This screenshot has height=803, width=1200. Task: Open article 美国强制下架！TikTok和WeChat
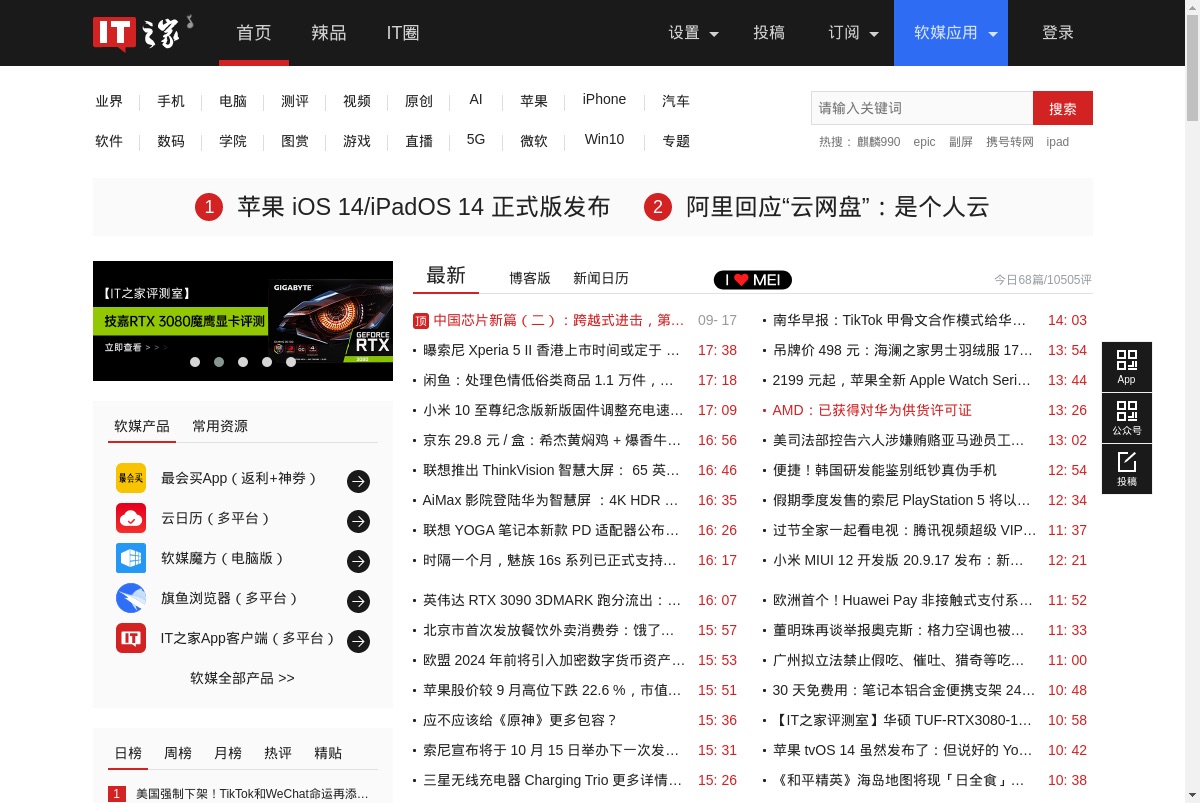coord(252,794)
